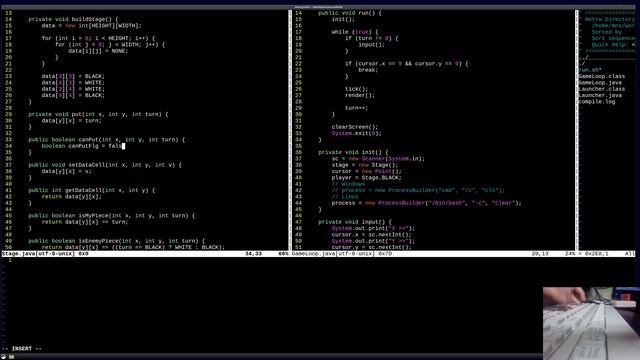Click the 'public boolean isMyPiece' method line
640x360 pixels.
click(111, 216)
